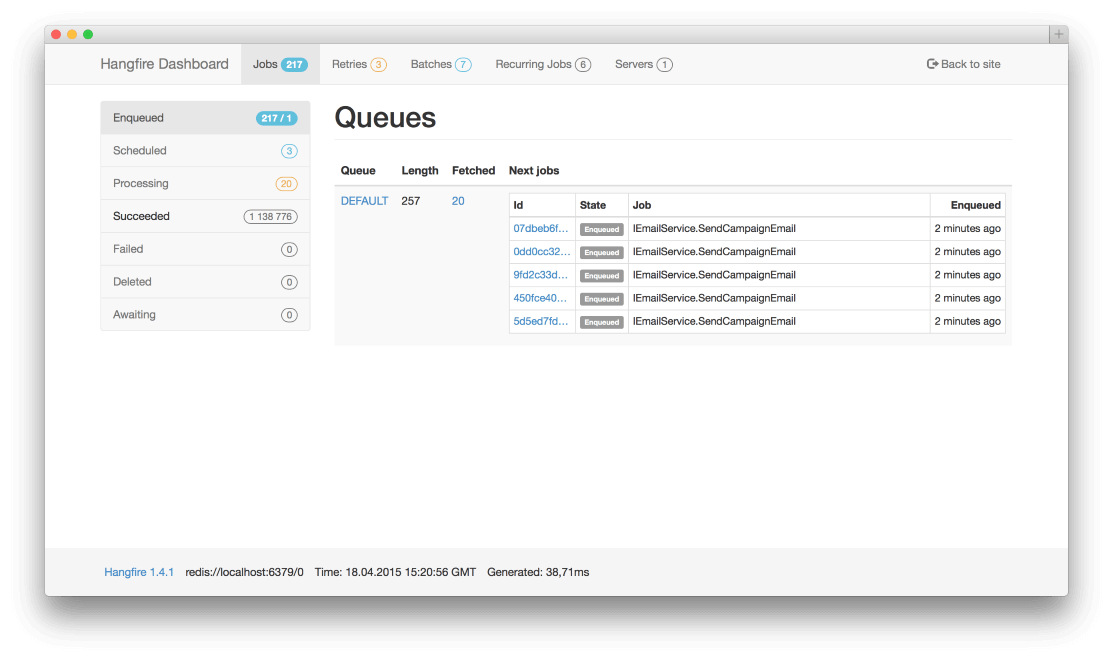Open the Jobs tab in the navbar
Image resolution: width=1113 pixels, height=660 pixels.
pyautogui.click(x=265, y=64)
